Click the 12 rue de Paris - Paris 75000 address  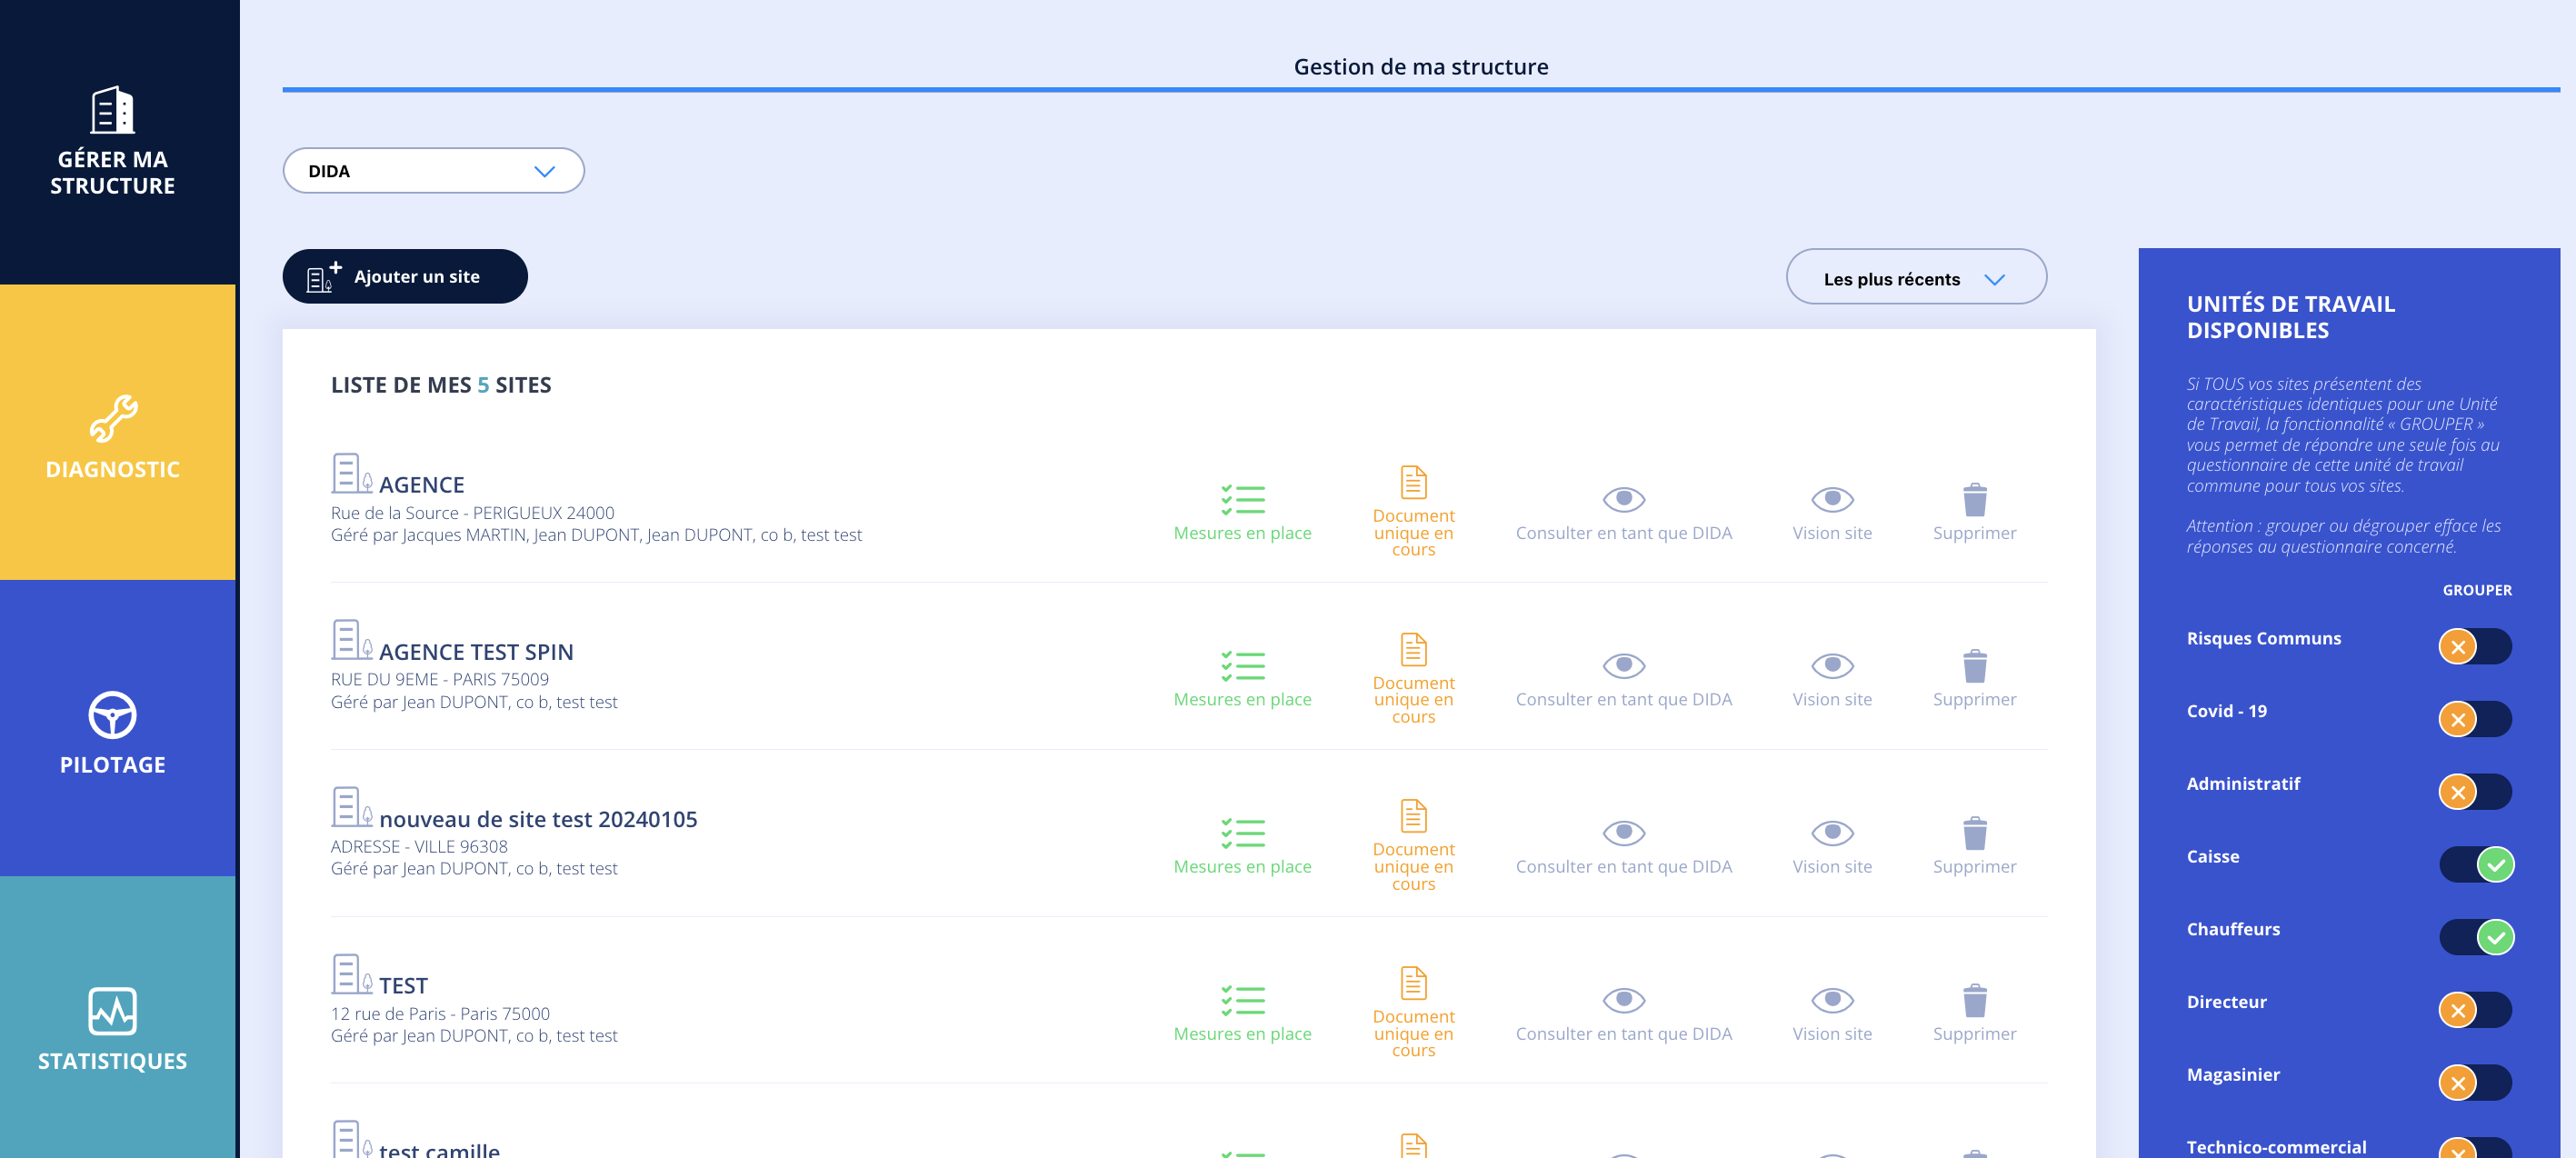pyautogui.click(x=440, y=1014)
